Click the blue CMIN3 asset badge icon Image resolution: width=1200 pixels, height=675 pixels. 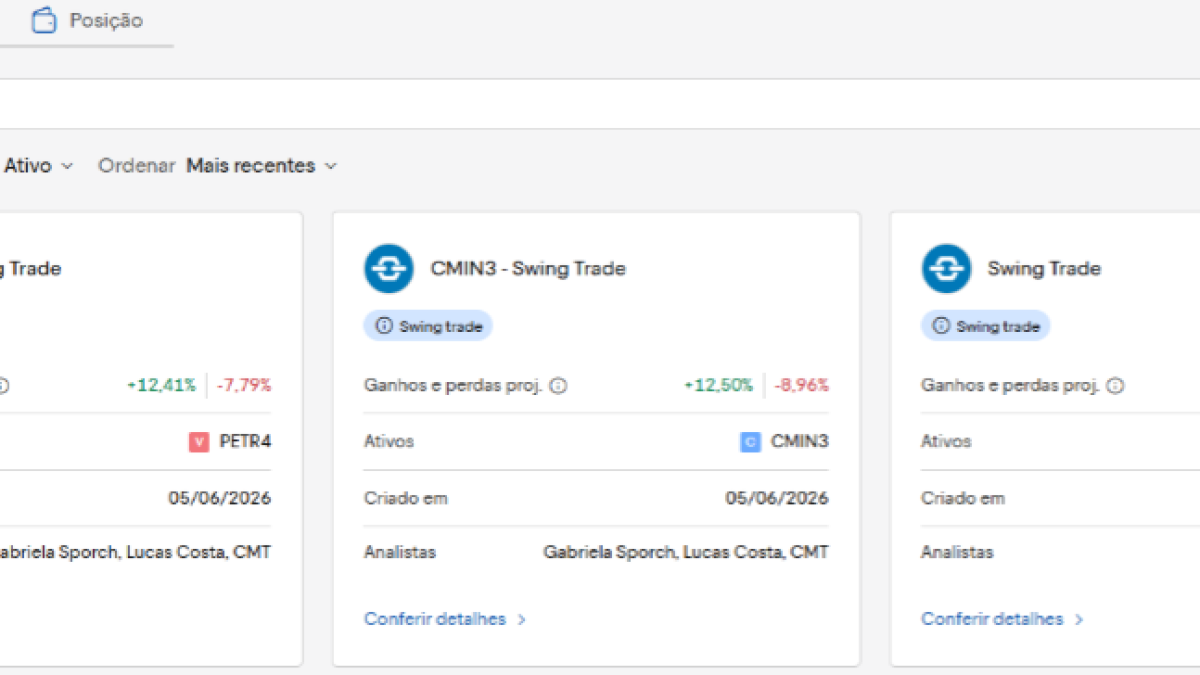click(x=750, y=442)
